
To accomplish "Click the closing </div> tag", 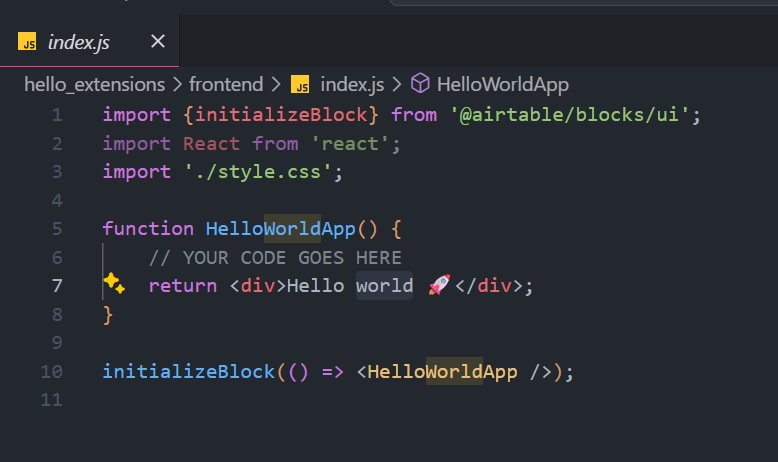I will coord(489,286).
